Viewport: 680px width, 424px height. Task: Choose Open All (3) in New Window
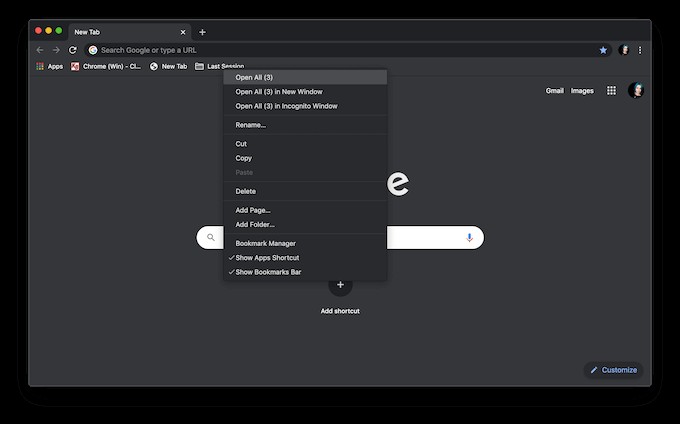(305, 92)
